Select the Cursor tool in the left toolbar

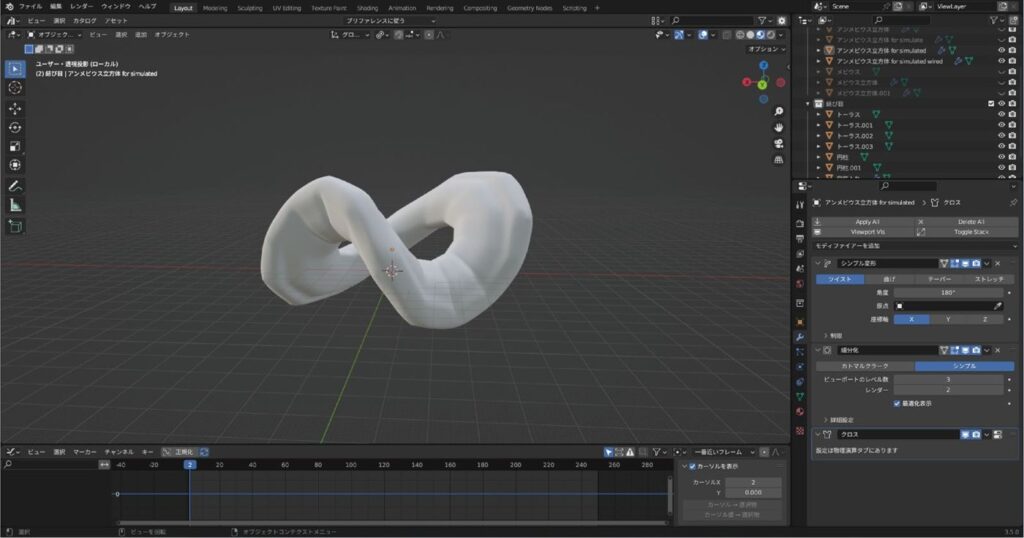coord(15,87)
